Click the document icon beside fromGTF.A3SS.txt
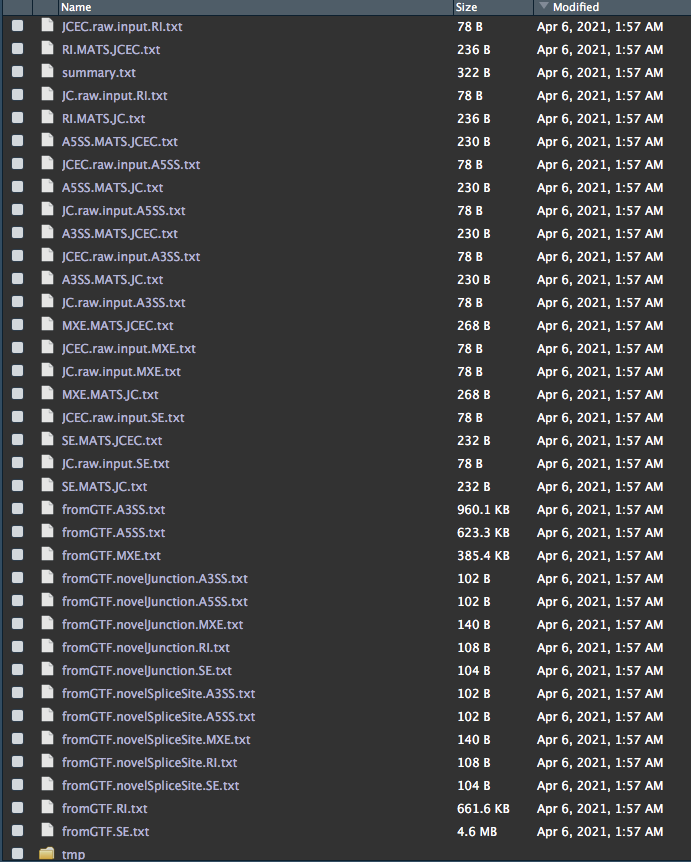 pos(47,509)
